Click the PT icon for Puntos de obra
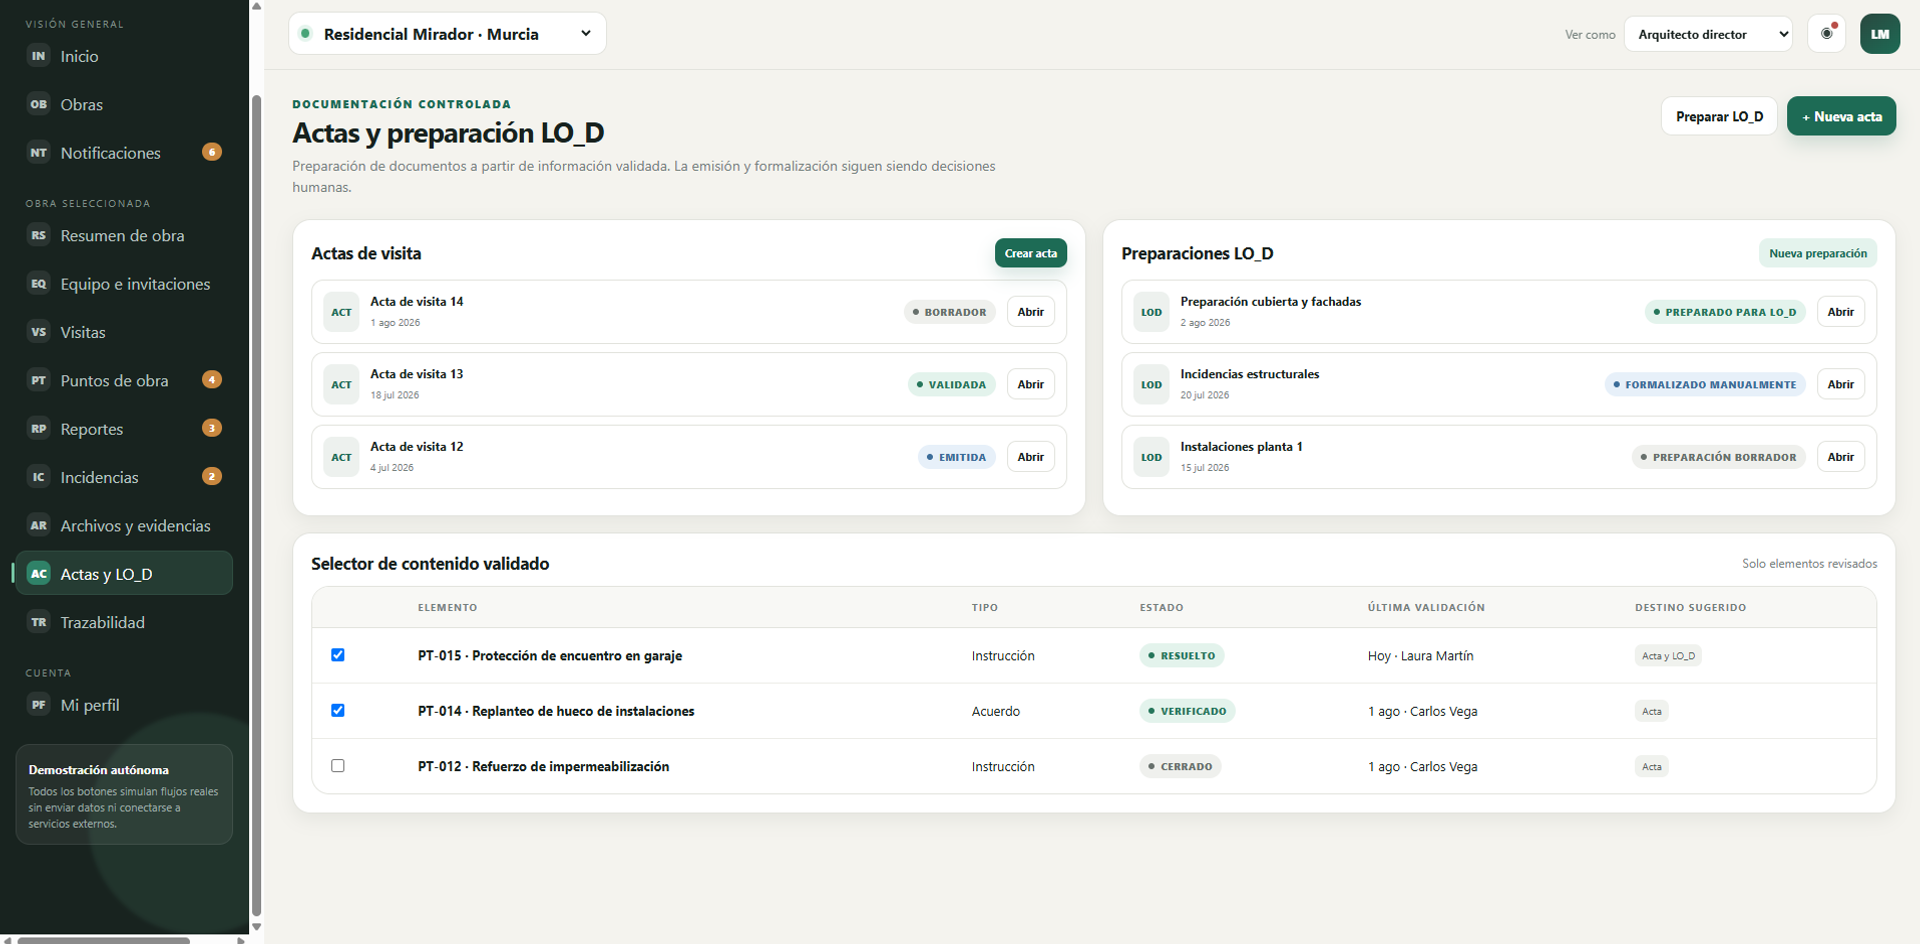The image size is (1920, 944). click(38, 380)
